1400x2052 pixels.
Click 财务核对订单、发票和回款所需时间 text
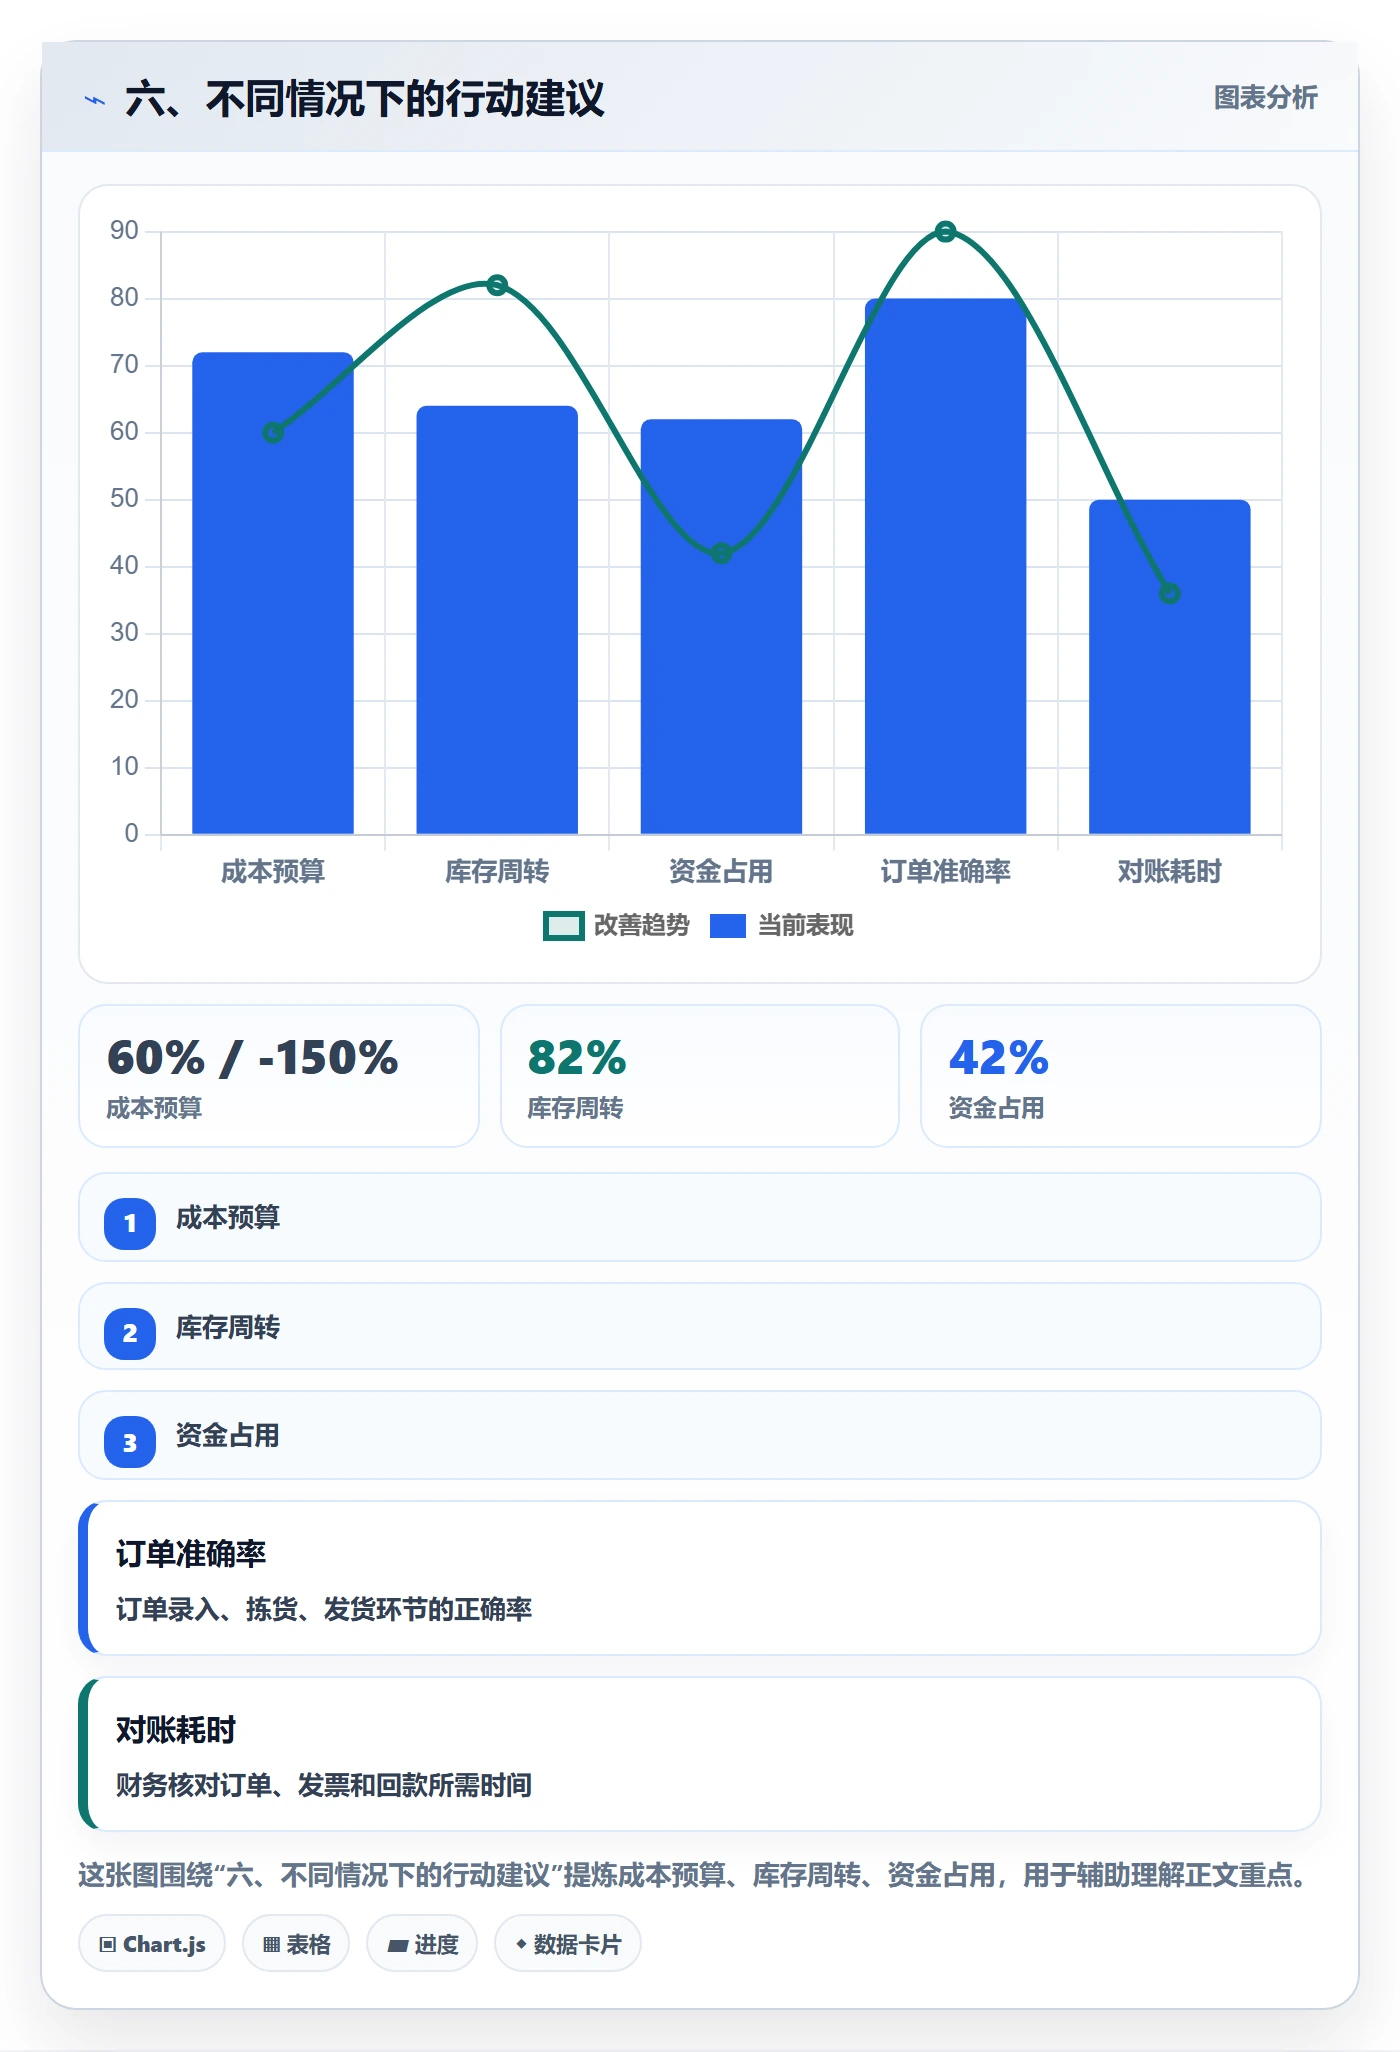click(324, 1785)
